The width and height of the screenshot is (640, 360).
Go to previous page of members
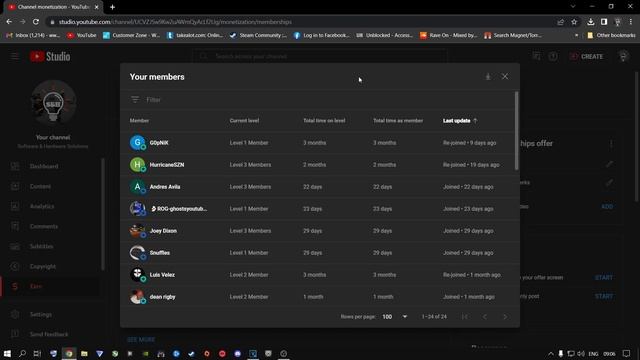pos(485,317)
